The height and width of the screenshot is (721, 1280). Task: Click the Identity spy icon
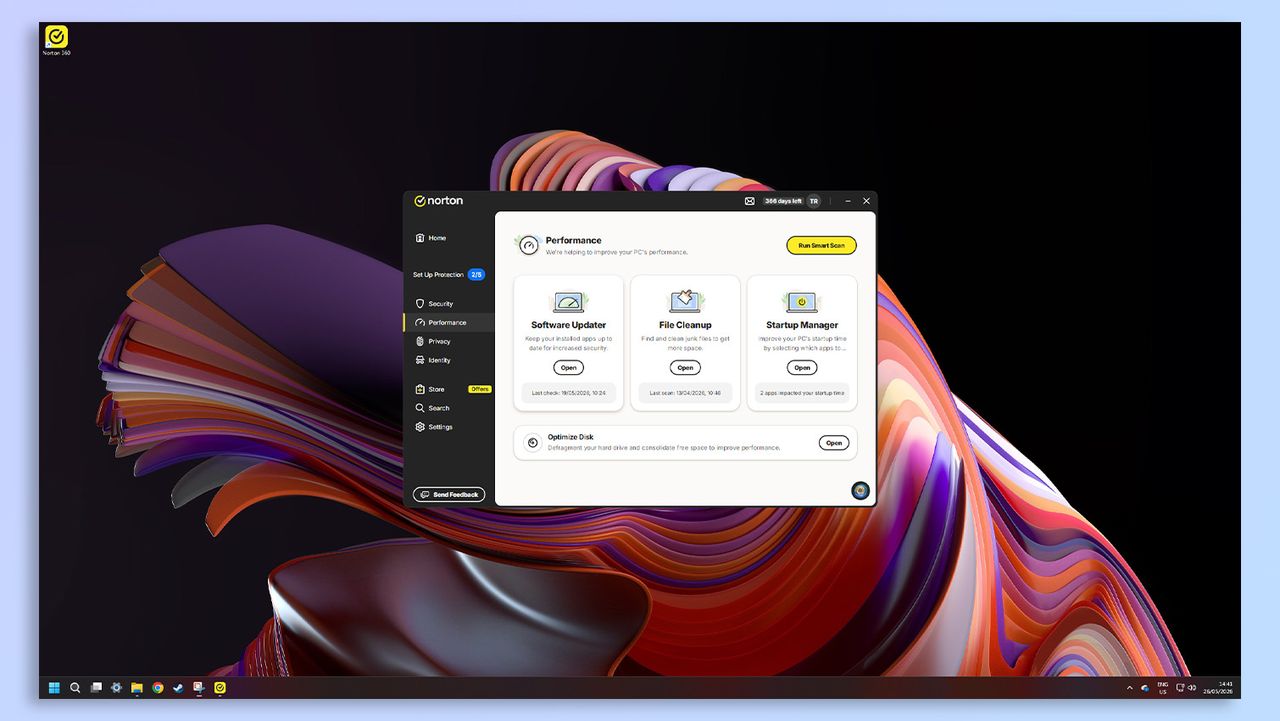click(x=420, y=360)
